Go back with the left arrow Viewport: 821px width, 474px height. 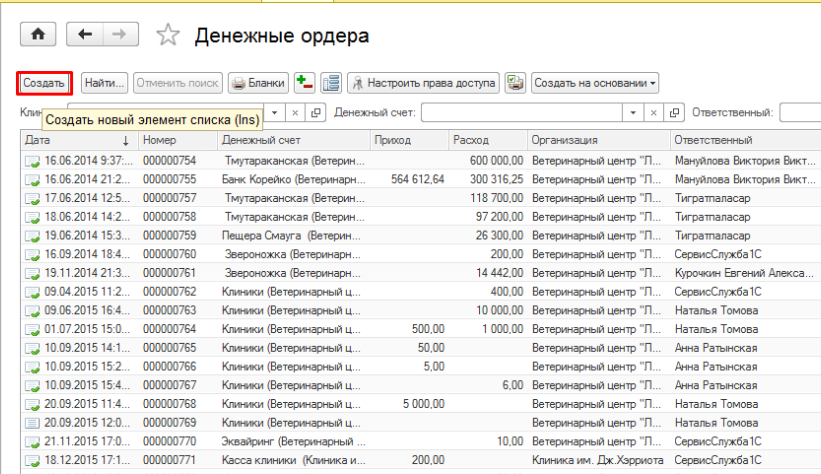(85, 35)
